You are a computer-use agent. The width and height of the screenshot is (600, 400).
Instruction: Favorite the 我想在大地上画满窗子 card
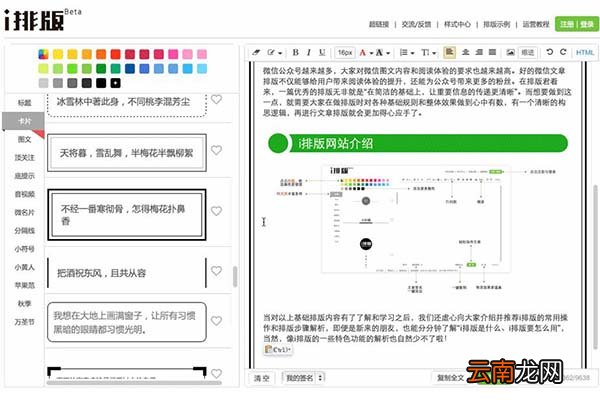pyautogui.click(x=217, y=321)
